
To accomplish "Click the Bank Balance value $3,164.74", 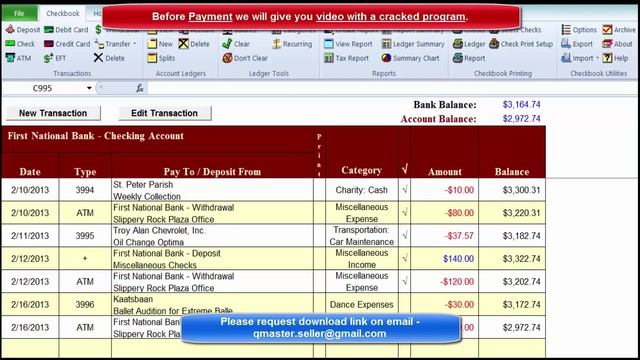I will coord(521,104).
